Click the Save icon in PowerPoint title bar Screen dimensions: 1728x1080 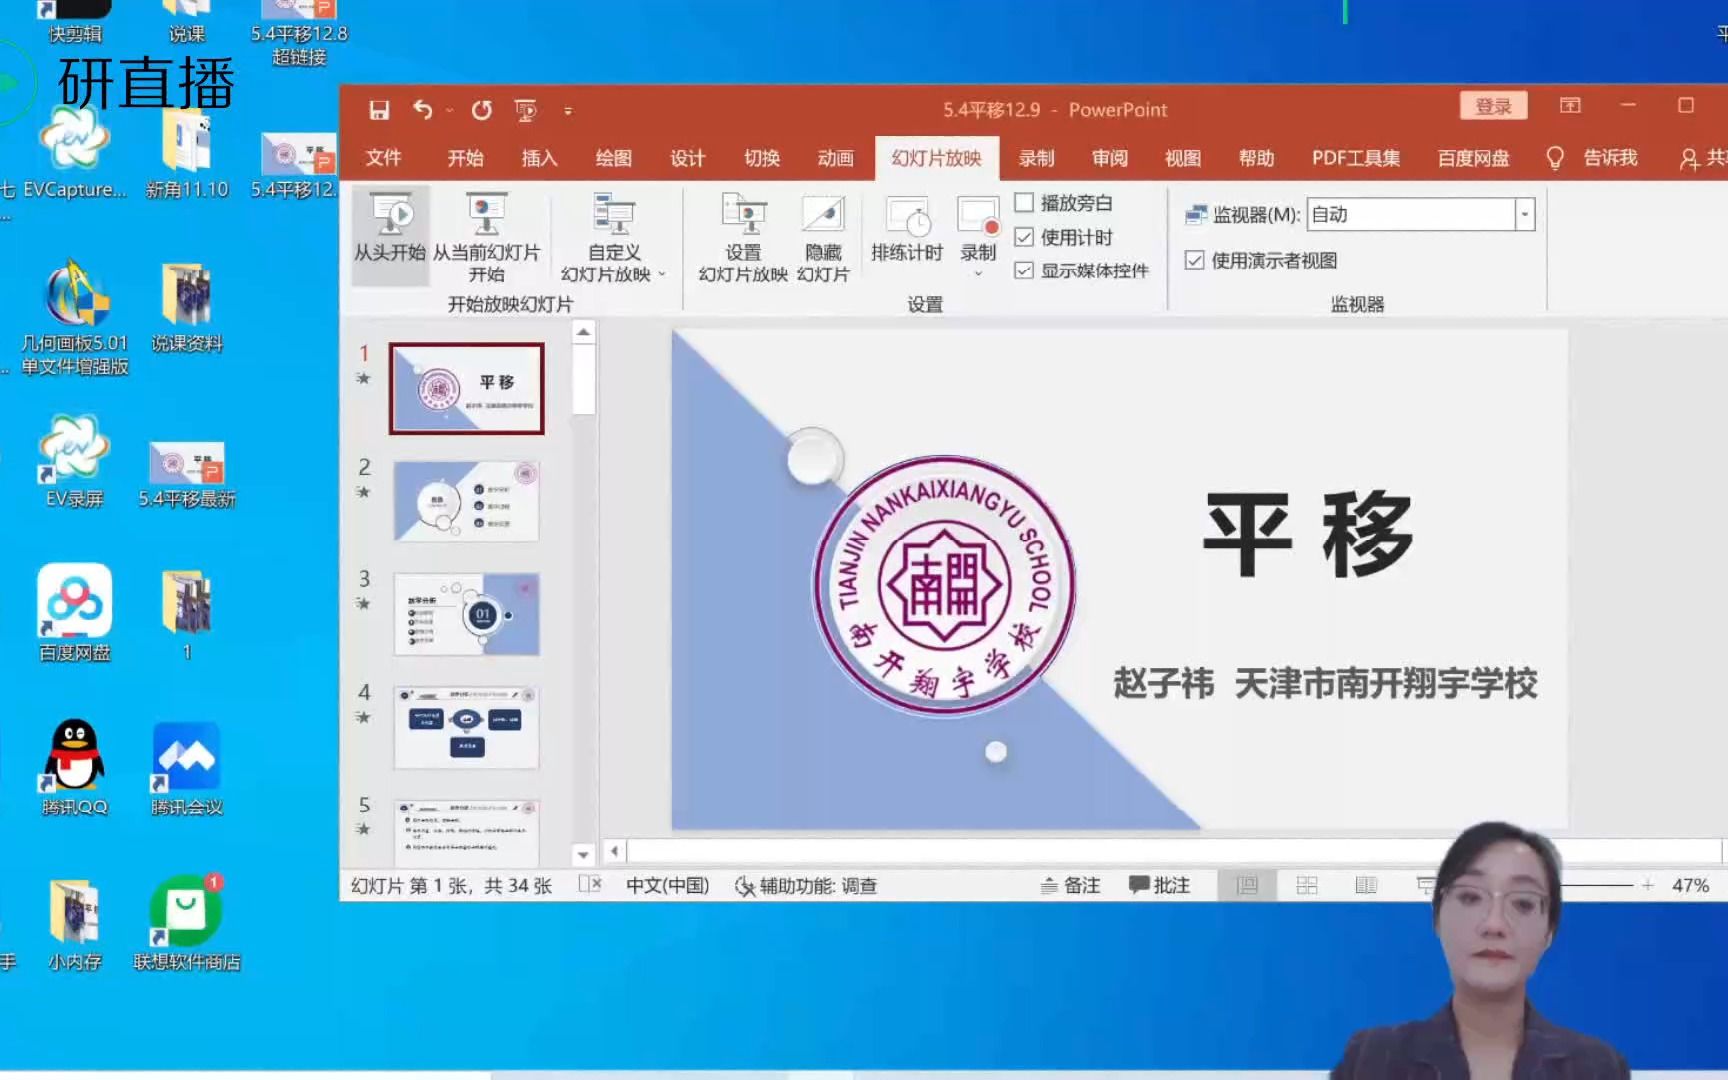pyautogui.click(x=379, y=110)
